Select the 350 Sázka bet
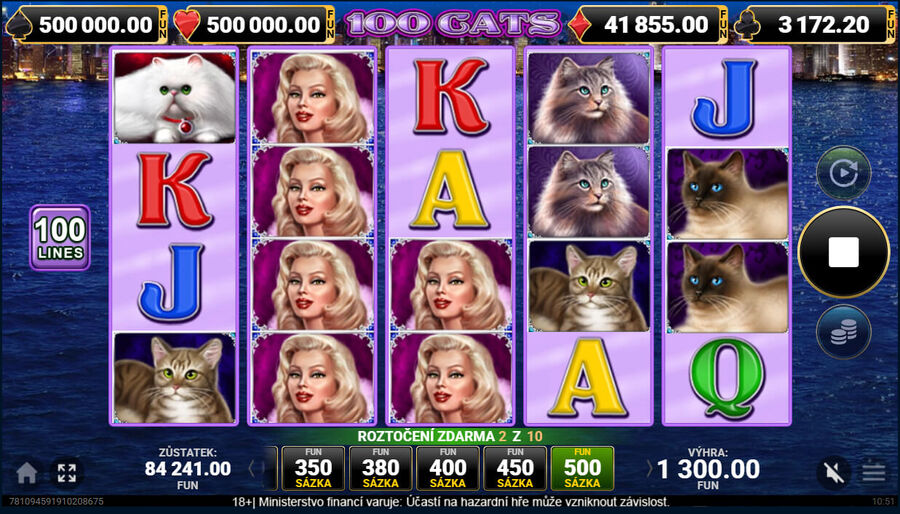Screen dimensions: 900x514 pos(313,469)
